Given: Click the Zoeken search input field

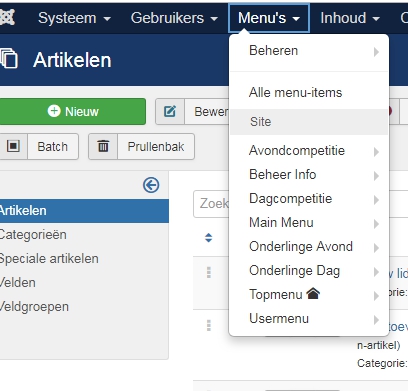Looking at the screenshot, I should 211,204.
